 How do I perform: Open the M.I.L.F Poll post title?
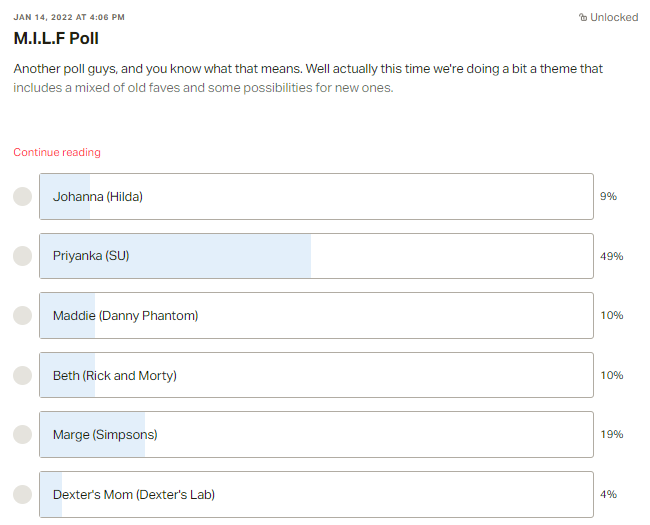[56, 39]
